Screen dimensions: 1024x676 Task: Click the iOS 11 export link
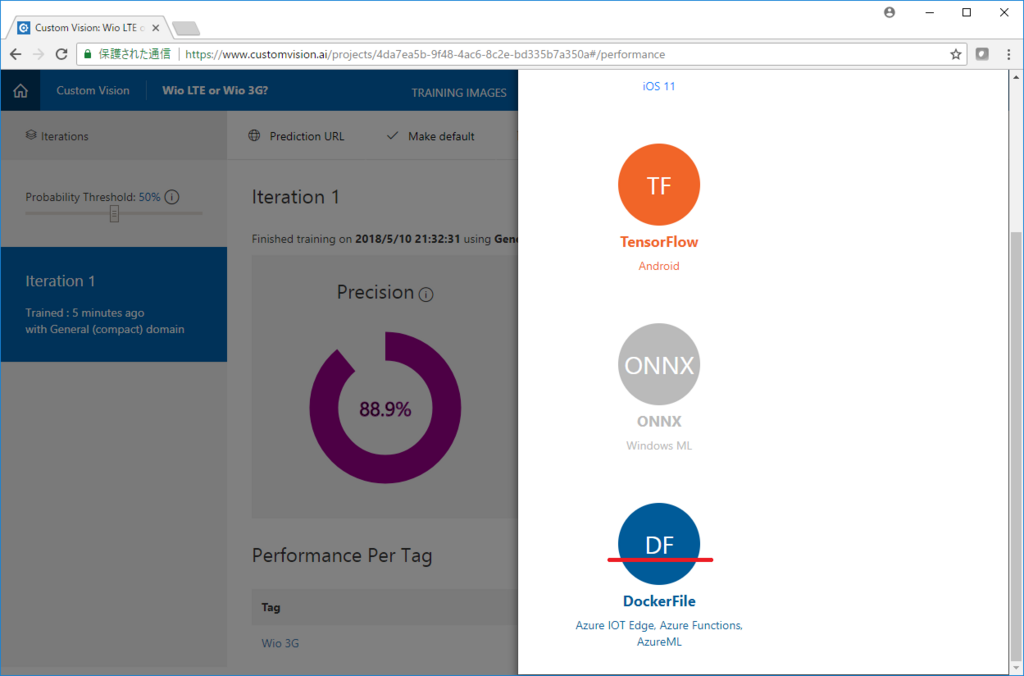click(x=659, y=86)
